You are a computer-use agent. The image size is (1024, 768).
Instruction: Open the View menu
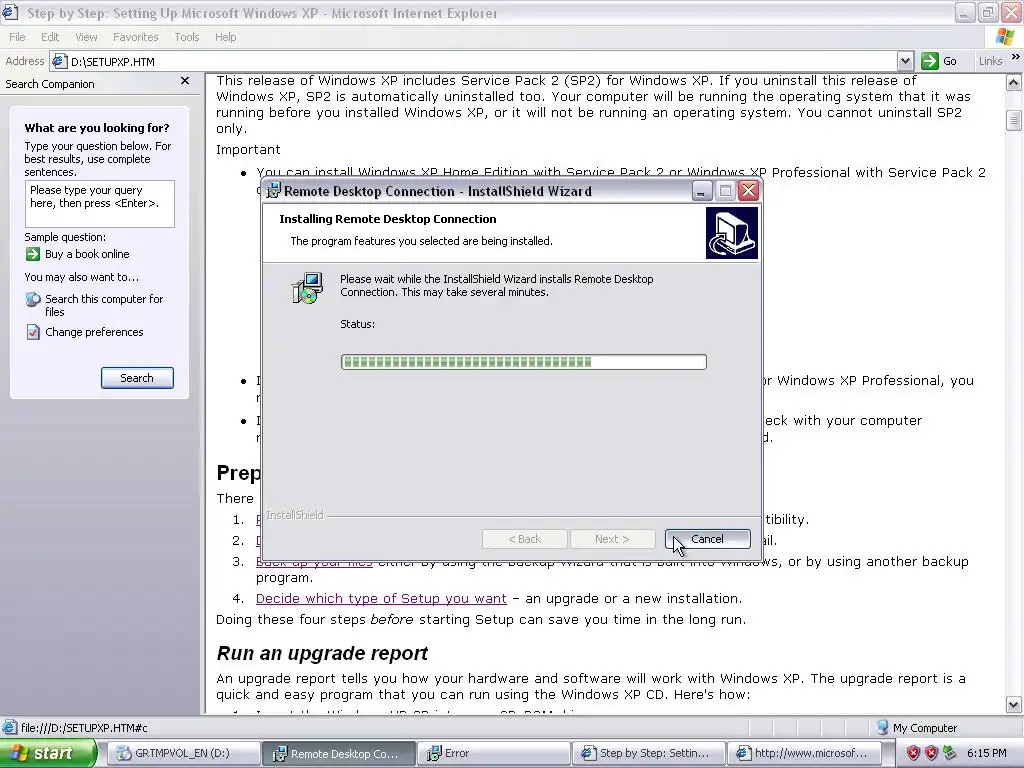pyautogui.click(x=86, y=37)
